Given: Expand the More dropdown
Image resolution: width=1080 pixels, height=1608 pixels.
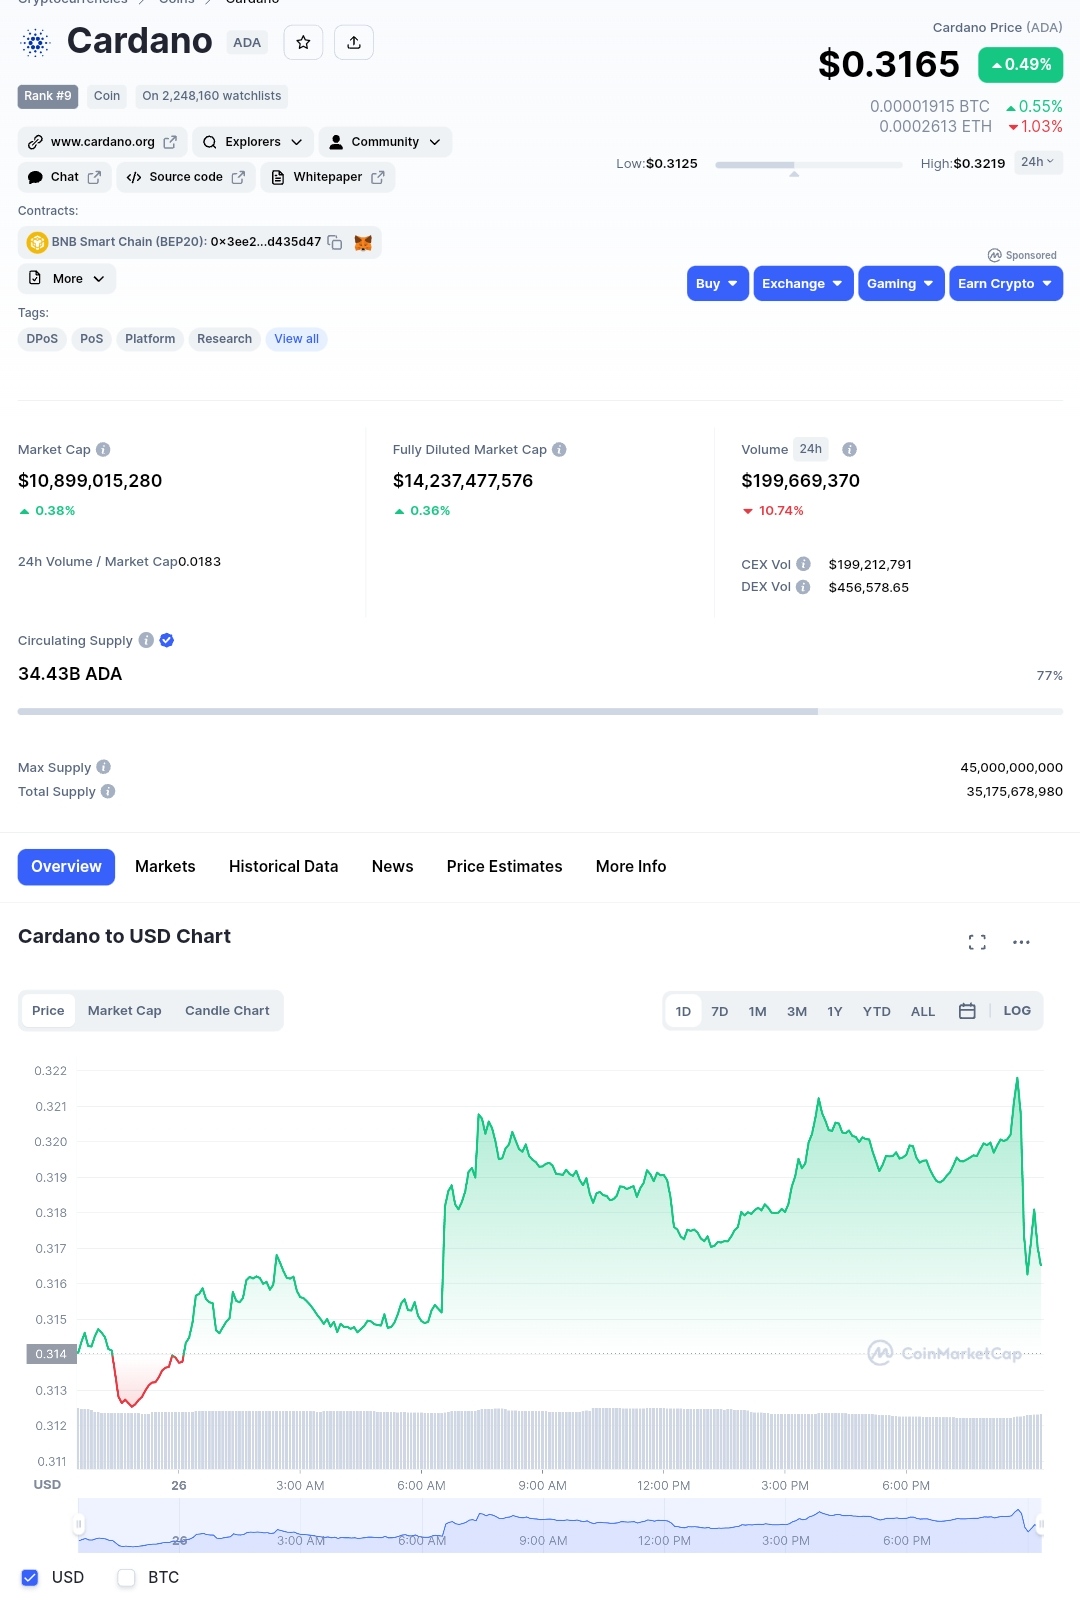Looking at the screenshot, I should click(x=67, y=279).
